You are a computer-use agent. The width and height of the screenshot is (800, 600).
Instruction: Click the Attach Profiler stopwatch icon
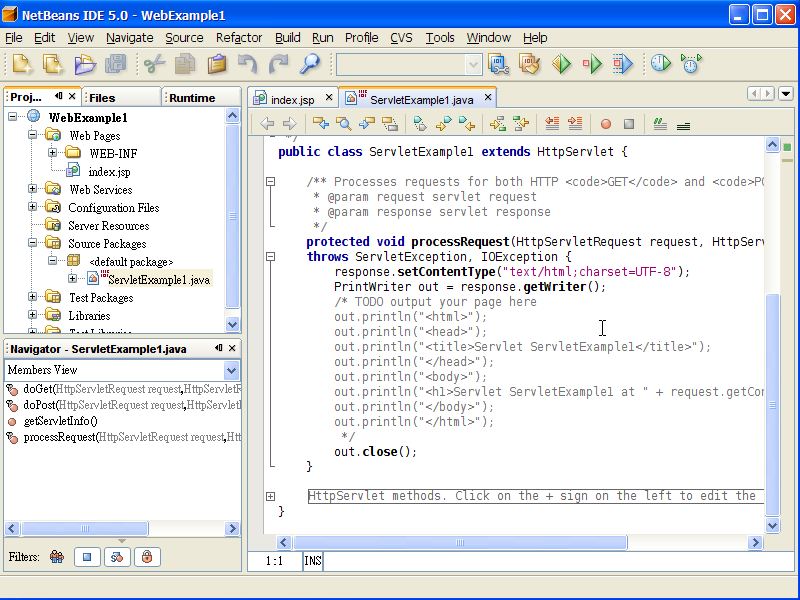coord(692,64)
